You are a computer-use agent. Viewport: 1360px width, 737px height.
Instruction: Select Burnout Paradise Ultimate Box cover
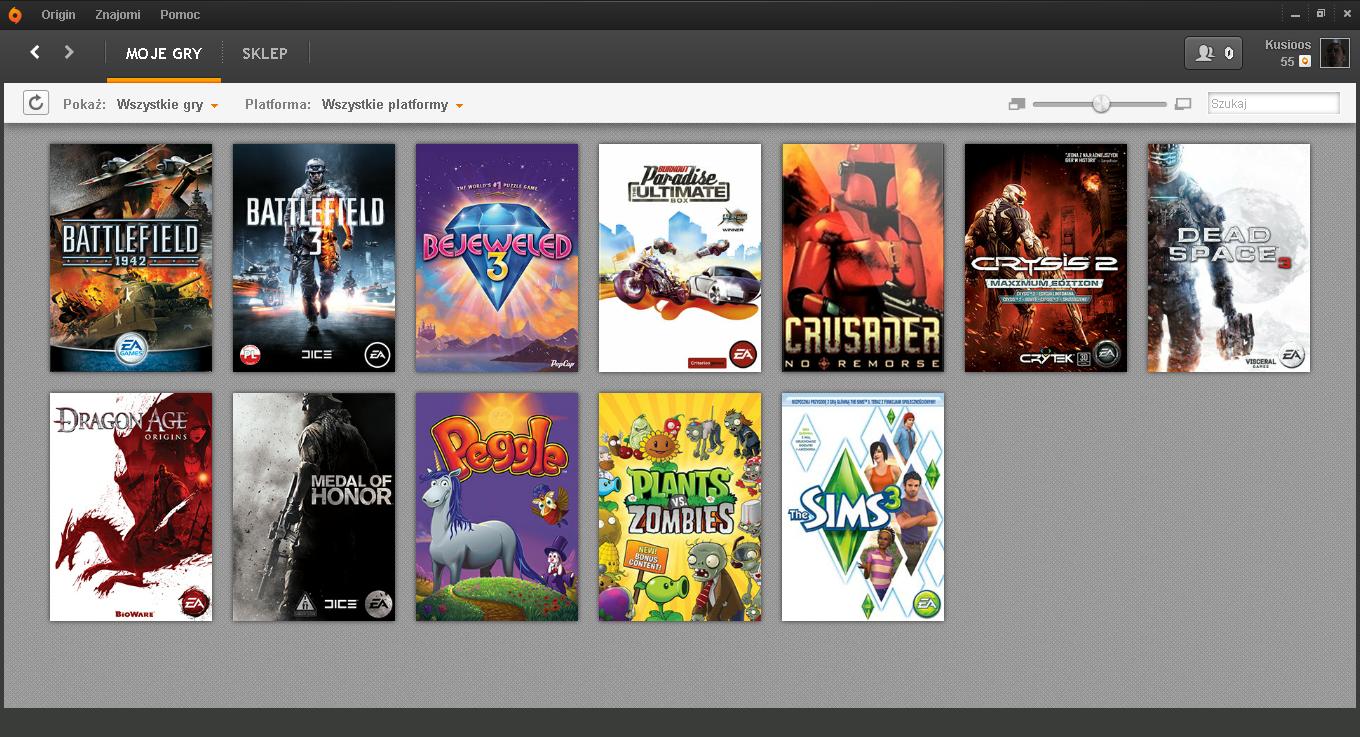pyautogui.click(x=680, y=258)
